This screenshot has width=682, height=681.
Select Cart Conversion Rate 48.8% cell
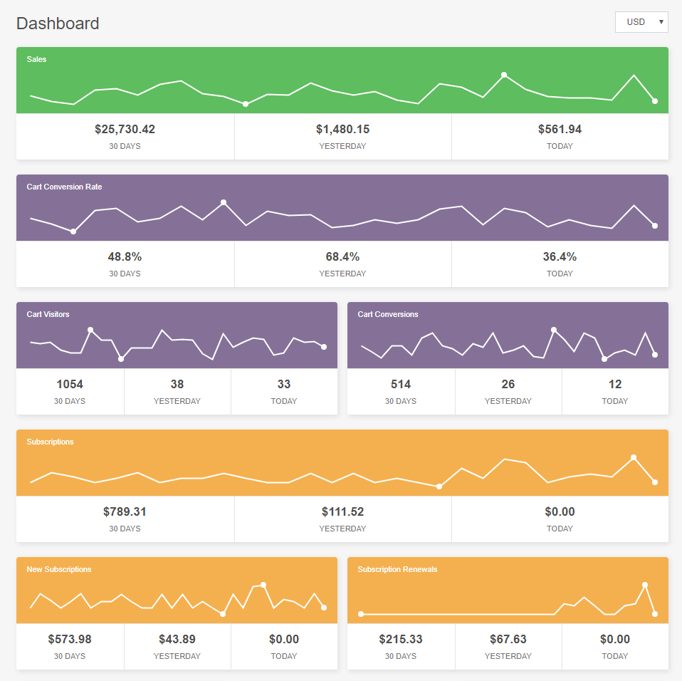(x=125, y=264)
